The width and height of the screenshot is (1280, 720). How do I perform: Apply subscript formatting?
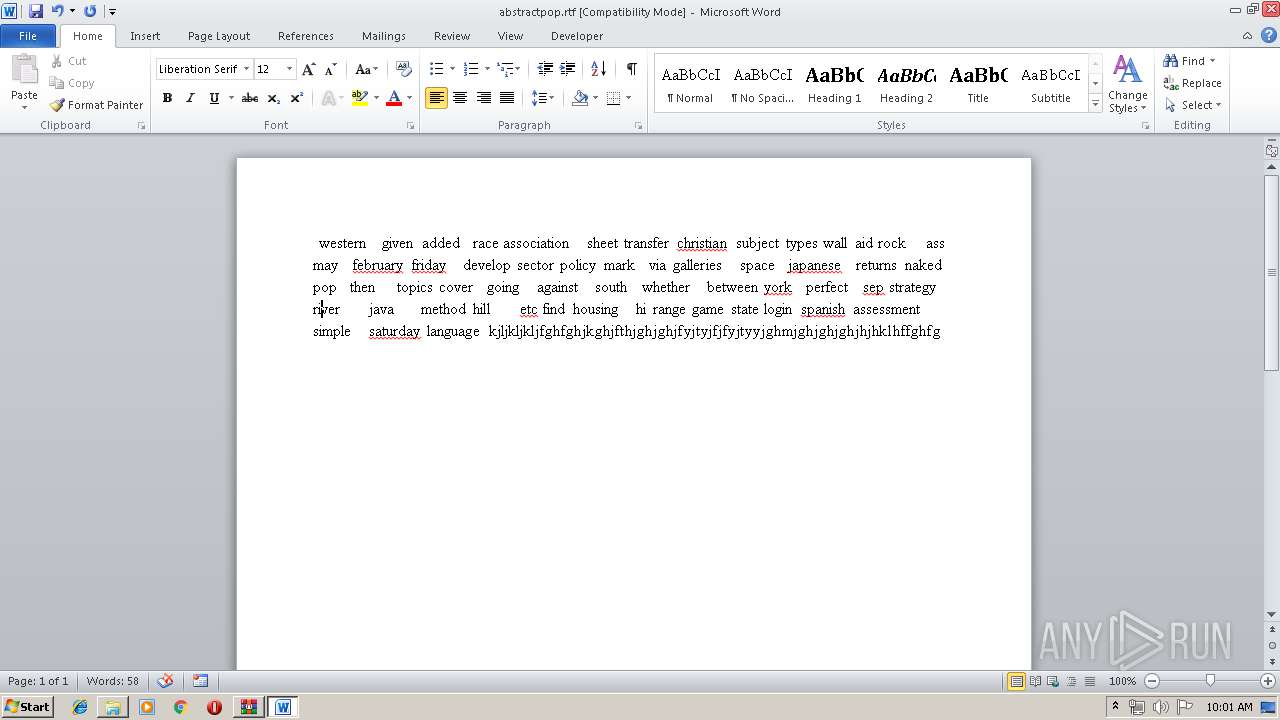[274, 98]
